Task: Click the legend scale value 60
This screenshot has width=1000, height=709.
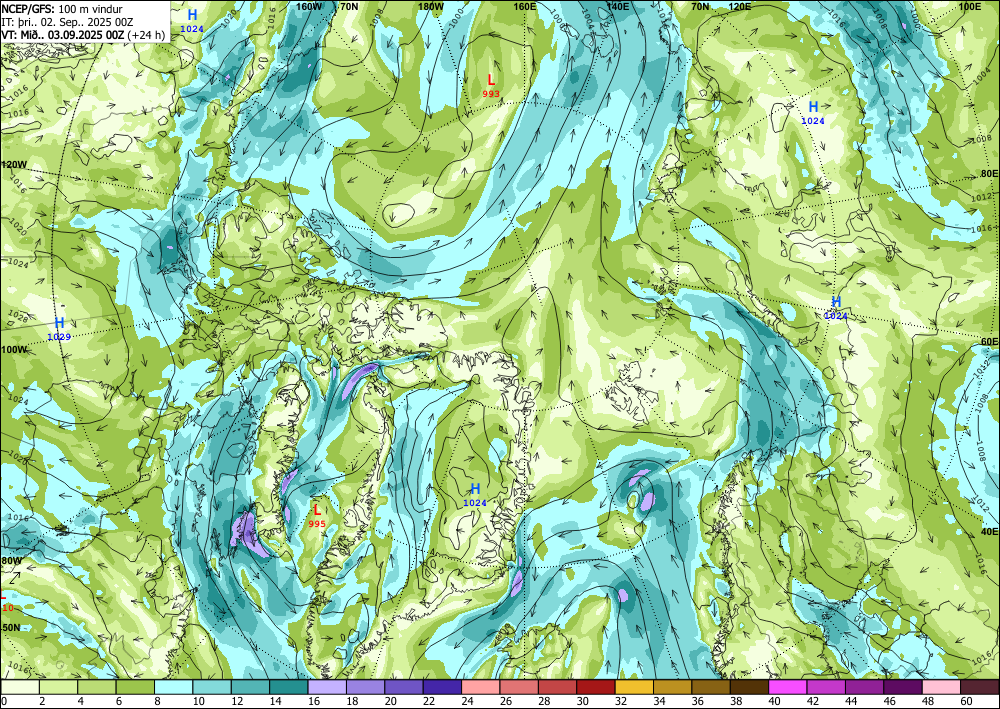Action: [x=964, y=701]
